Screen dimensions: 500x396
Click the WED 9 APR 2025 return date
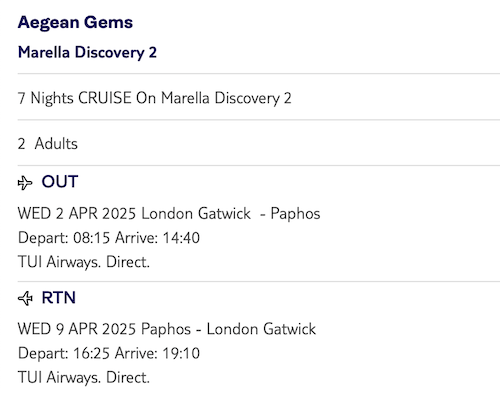click(x=77, y=329)
